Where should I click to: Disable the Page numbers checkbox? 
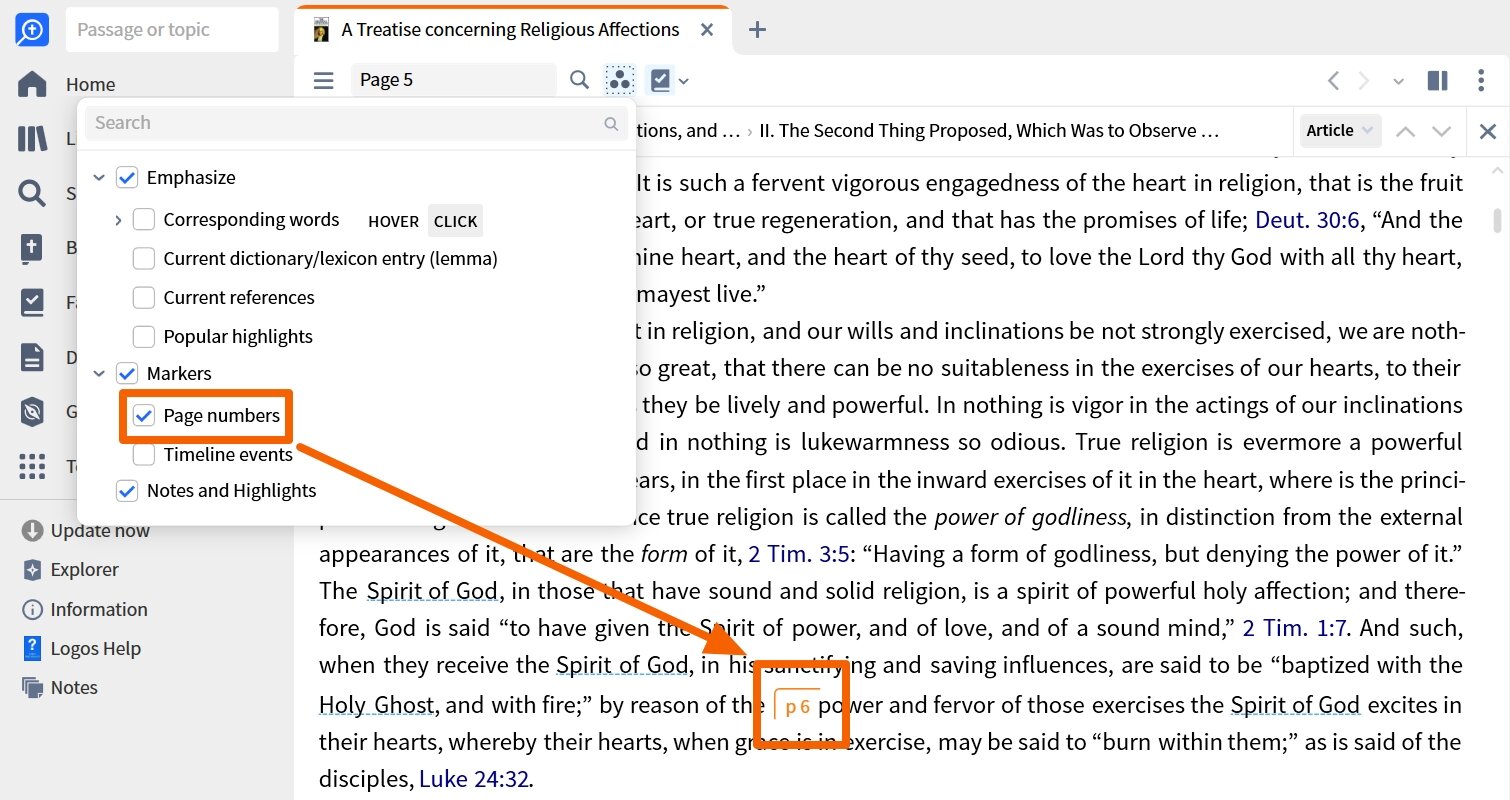pos(143,415)
